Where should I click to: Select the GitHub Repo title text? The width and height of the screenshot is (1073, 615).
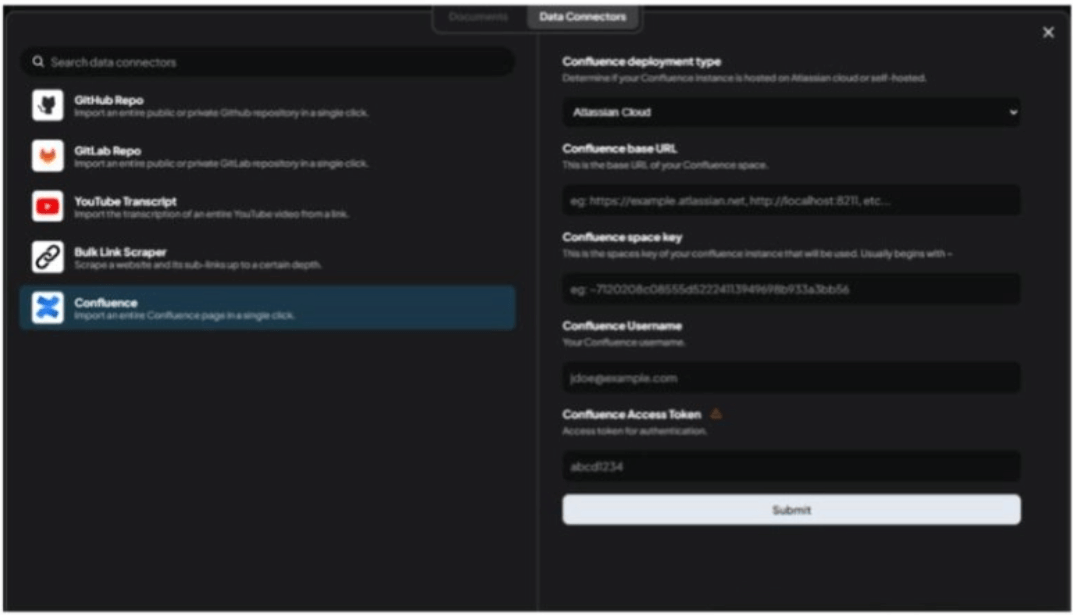(109, 100)
